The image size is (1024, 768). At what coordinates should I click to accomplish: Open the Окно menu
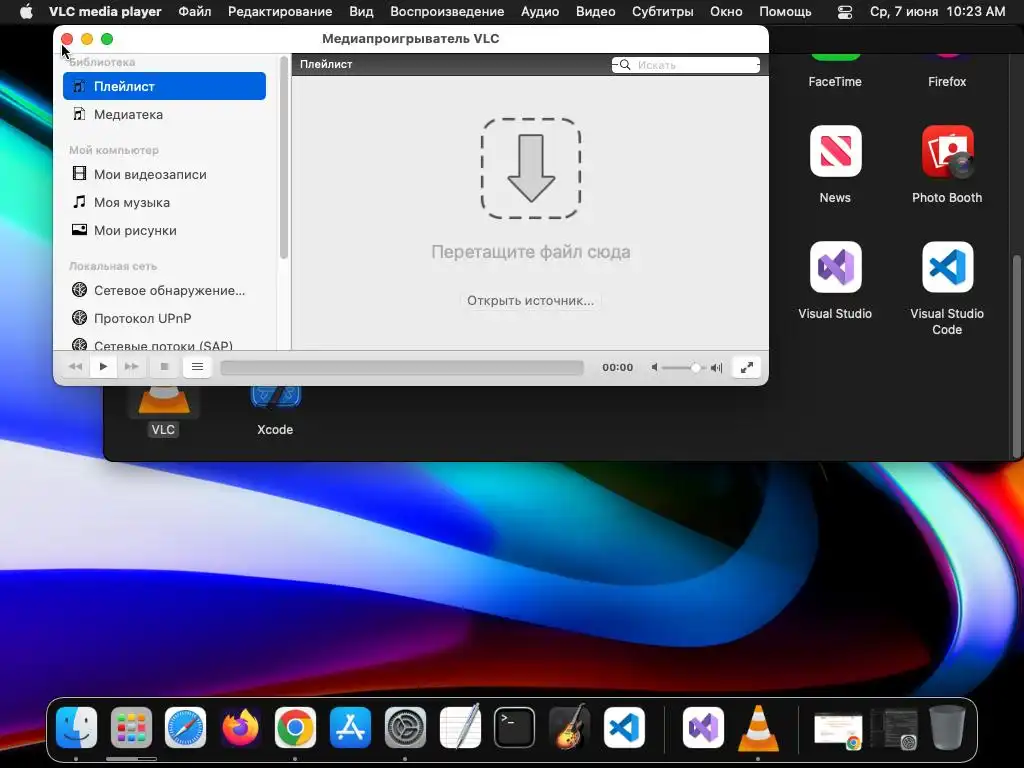pyautogui.click(x=726, y=12)
